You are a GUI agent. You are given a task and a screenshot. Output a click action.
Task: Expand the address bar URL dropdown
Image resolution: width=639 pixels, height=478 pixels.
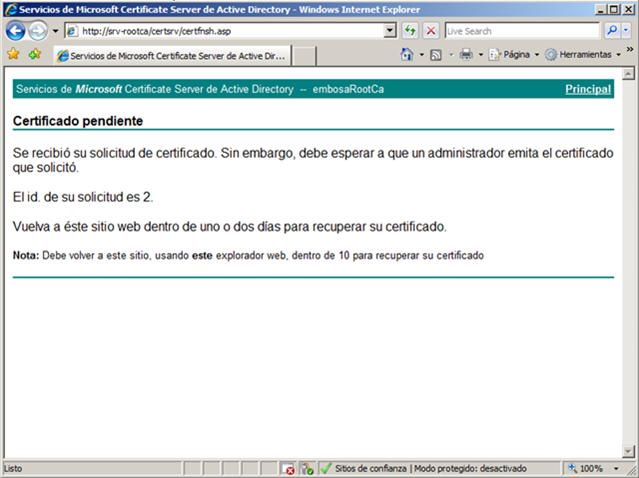point(391,31)
